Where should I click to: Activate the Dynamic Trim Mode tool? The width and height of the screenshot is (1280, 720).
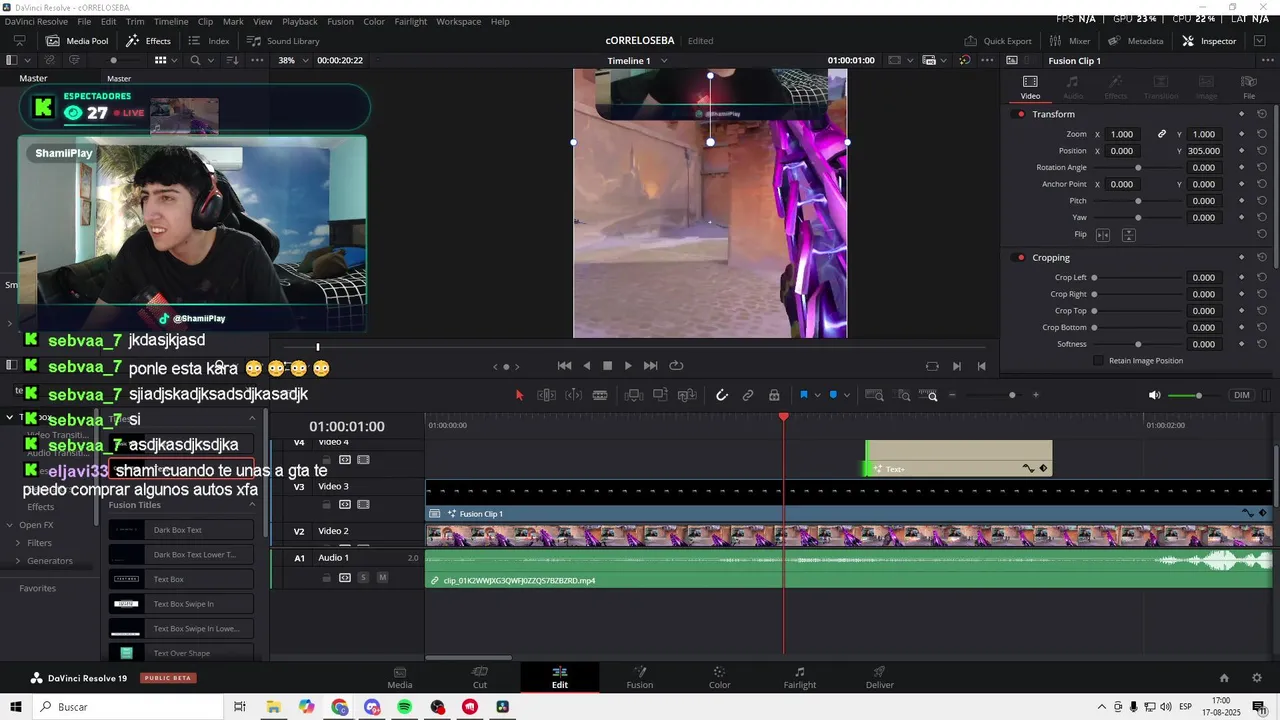coord(574,395)
